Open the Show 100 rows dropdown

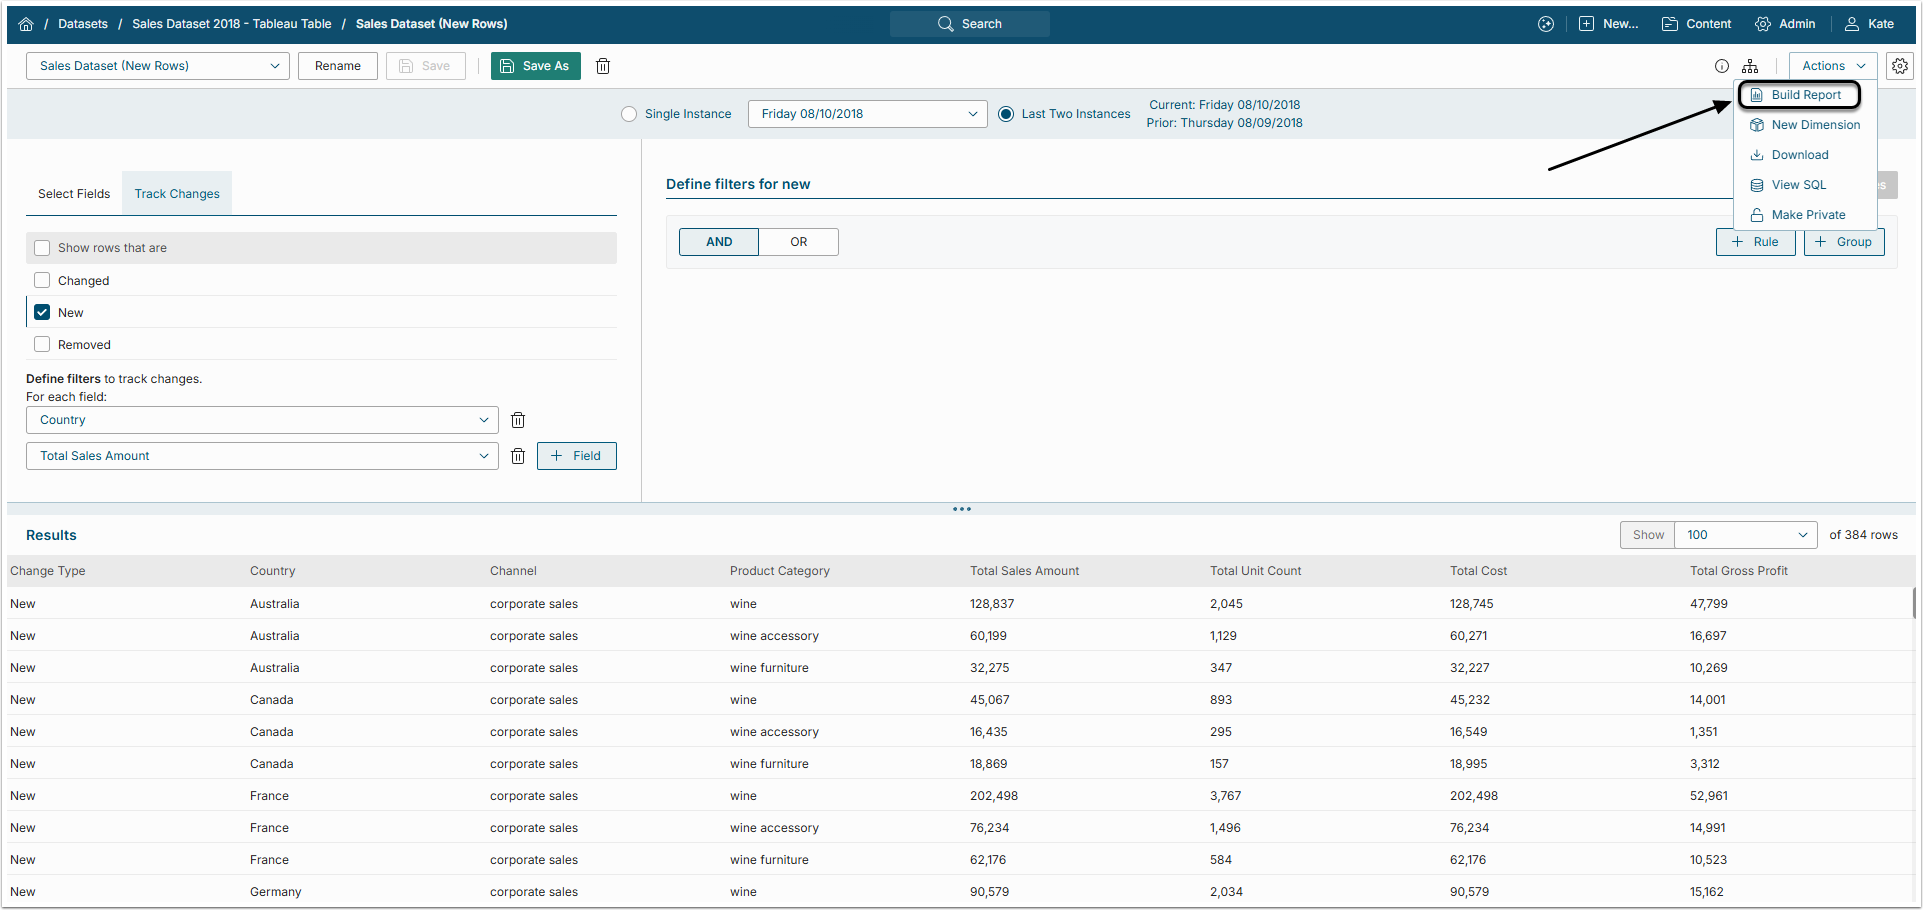click(x=1745, y=535)
